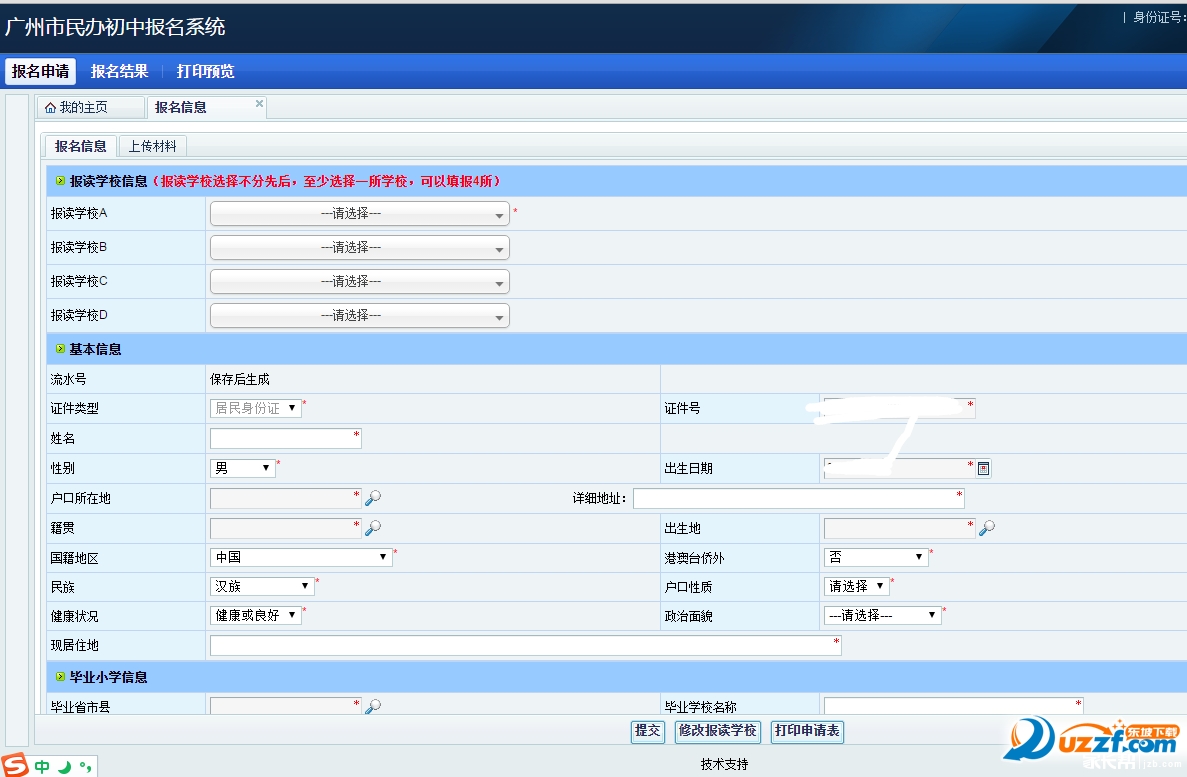1187x777 pixels.
Task: Open the 民族 dropdown showing 汉族
Action: [262, 586]
